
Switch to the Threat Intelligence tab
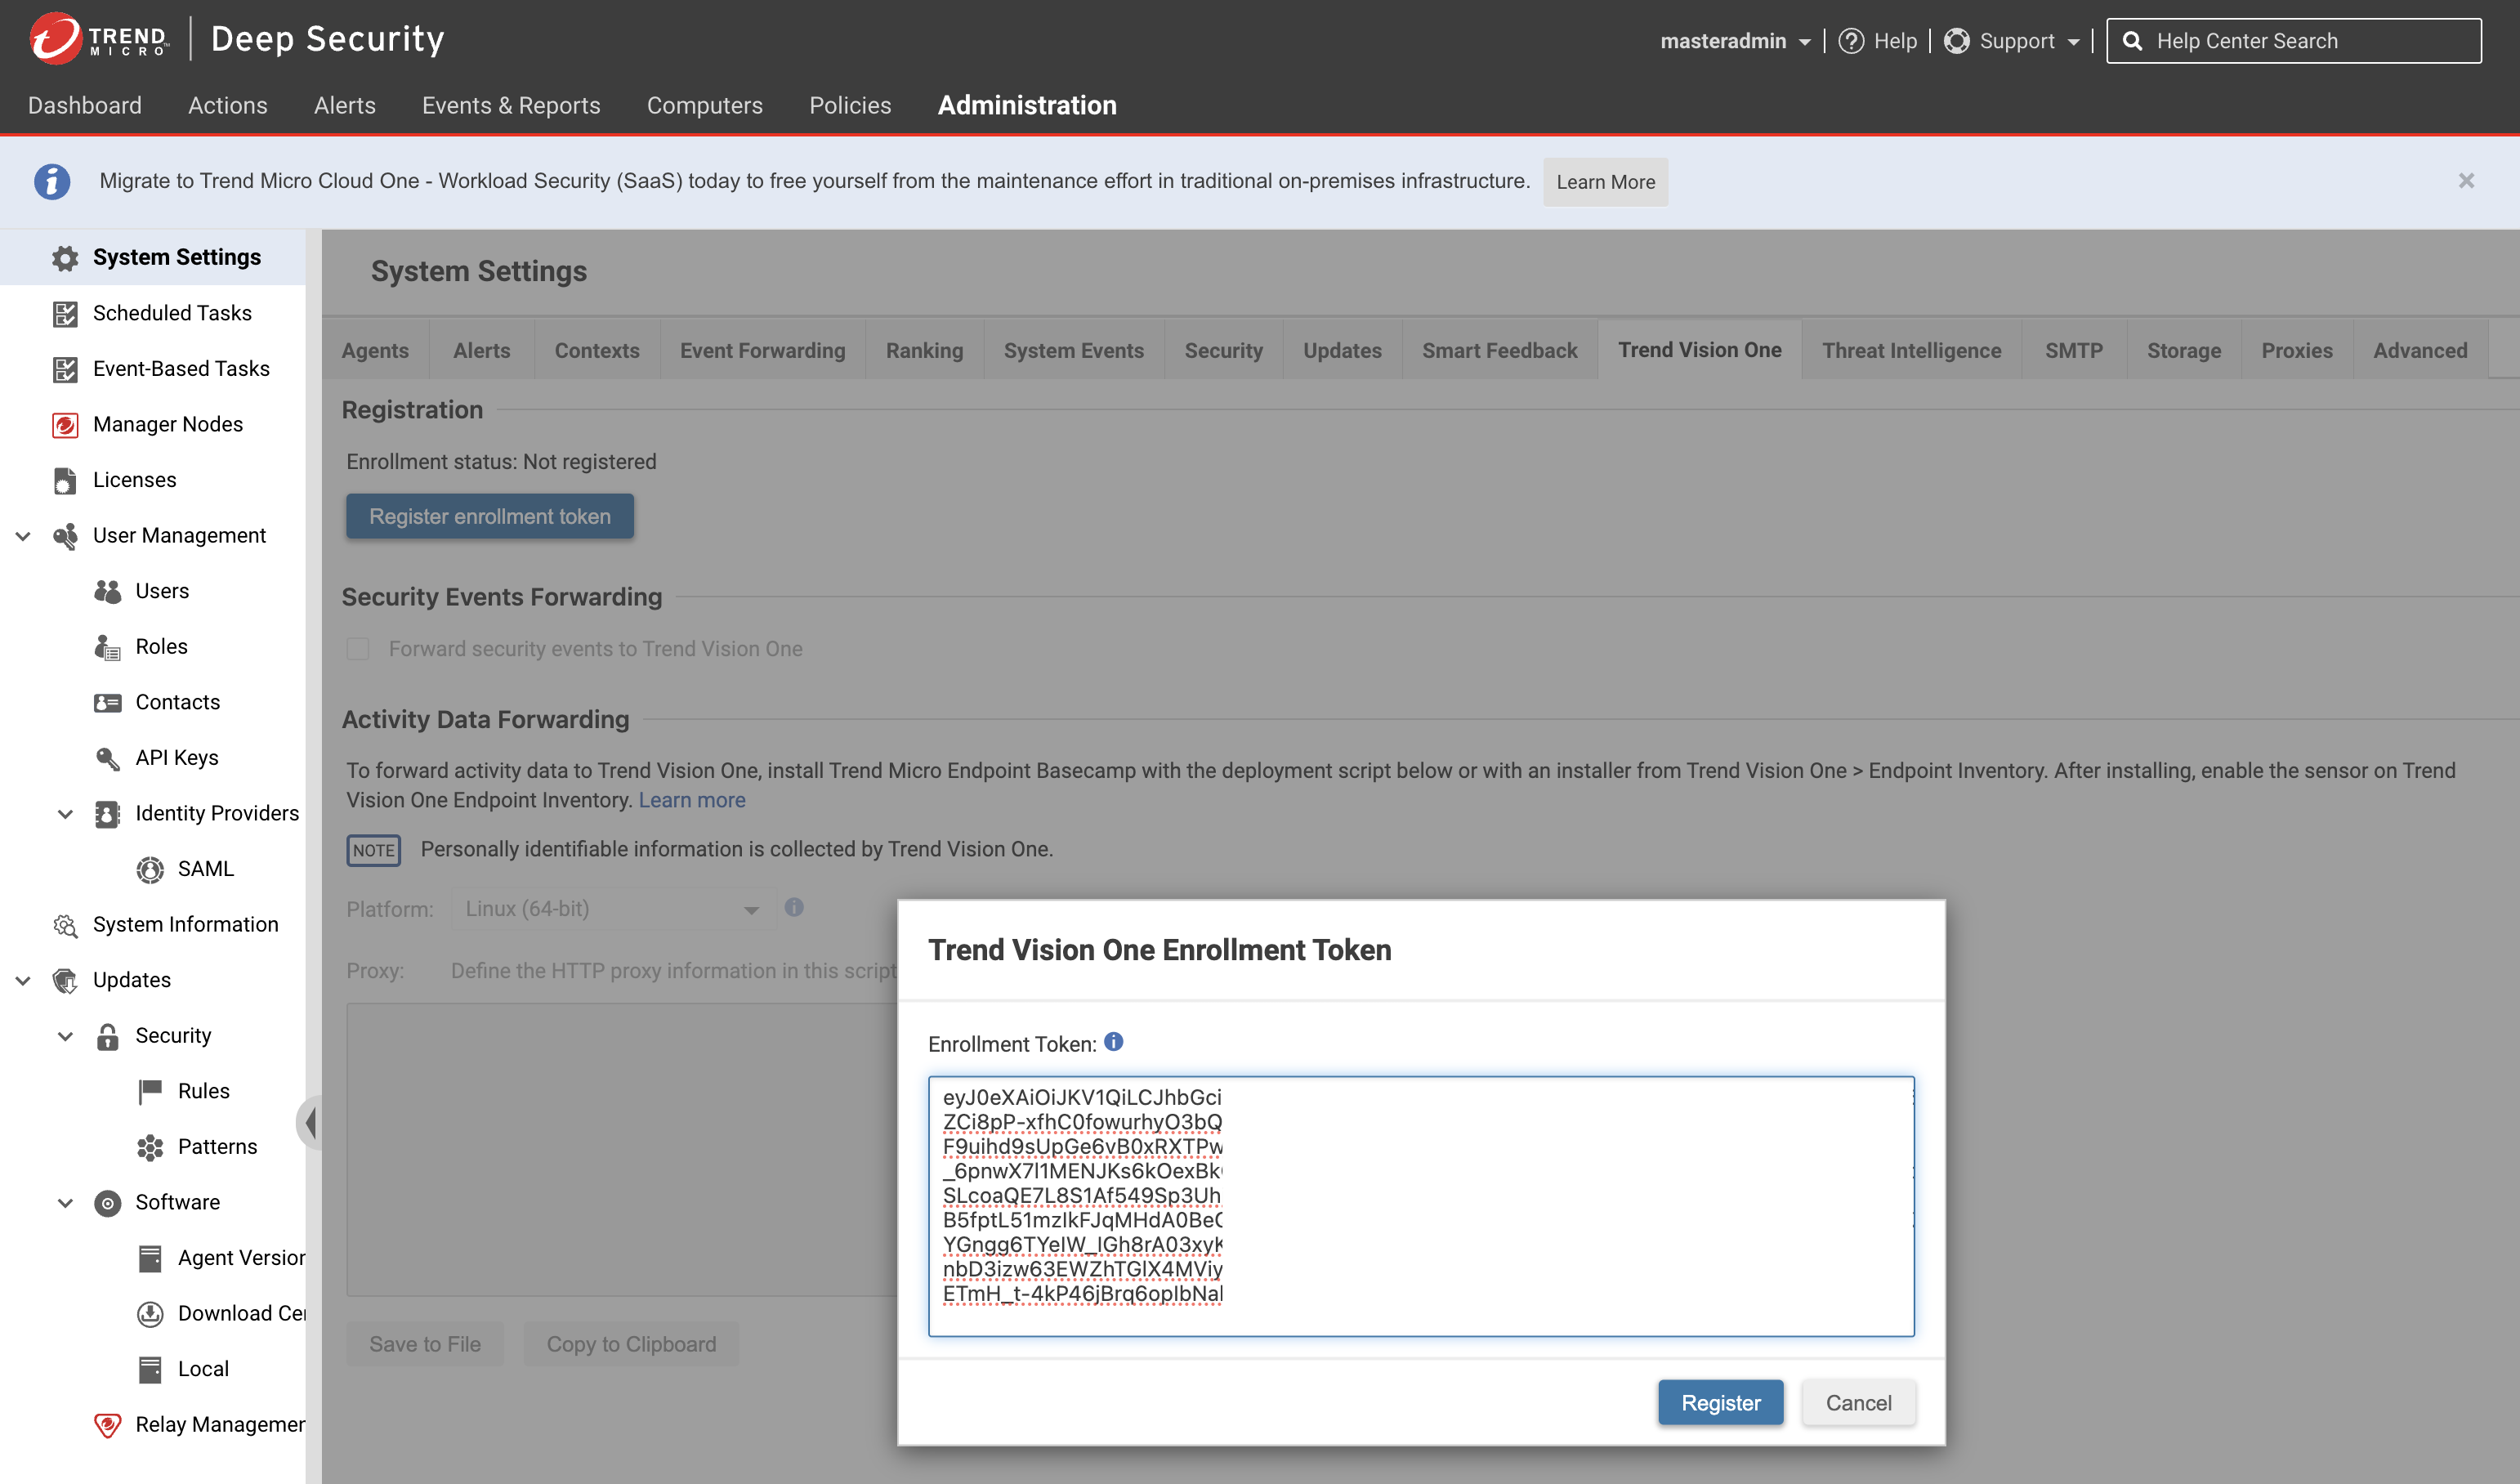click(x=1911, y=350)
